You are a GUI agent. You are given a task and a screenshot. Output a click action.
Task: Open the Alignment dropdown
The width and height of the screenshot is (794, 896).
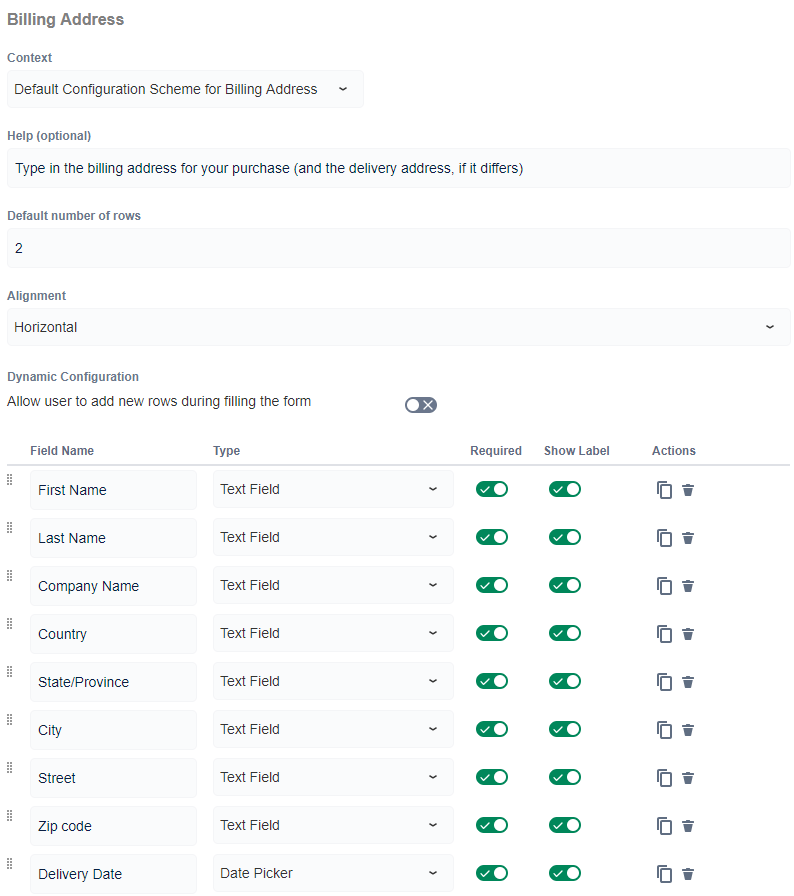coord(397,327)
